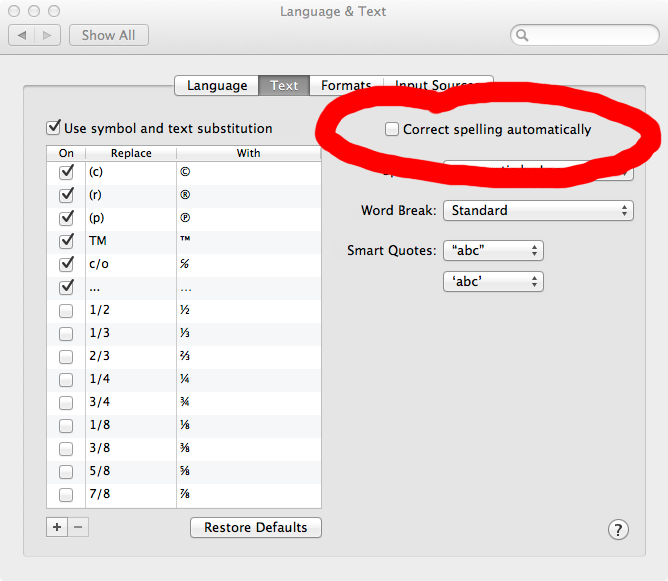Toggle Use symbol and text substitution
The width and height of the screenshot is (668, 581).
tap(54, 128)
